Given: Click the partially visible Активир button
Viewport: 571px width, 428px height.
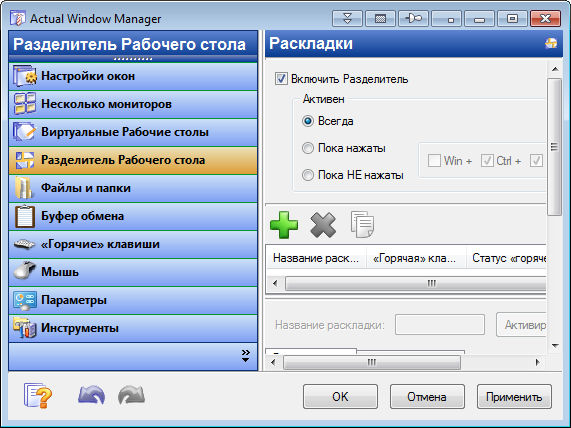Looking at the screenshot, I should click(x=521, y=324).
